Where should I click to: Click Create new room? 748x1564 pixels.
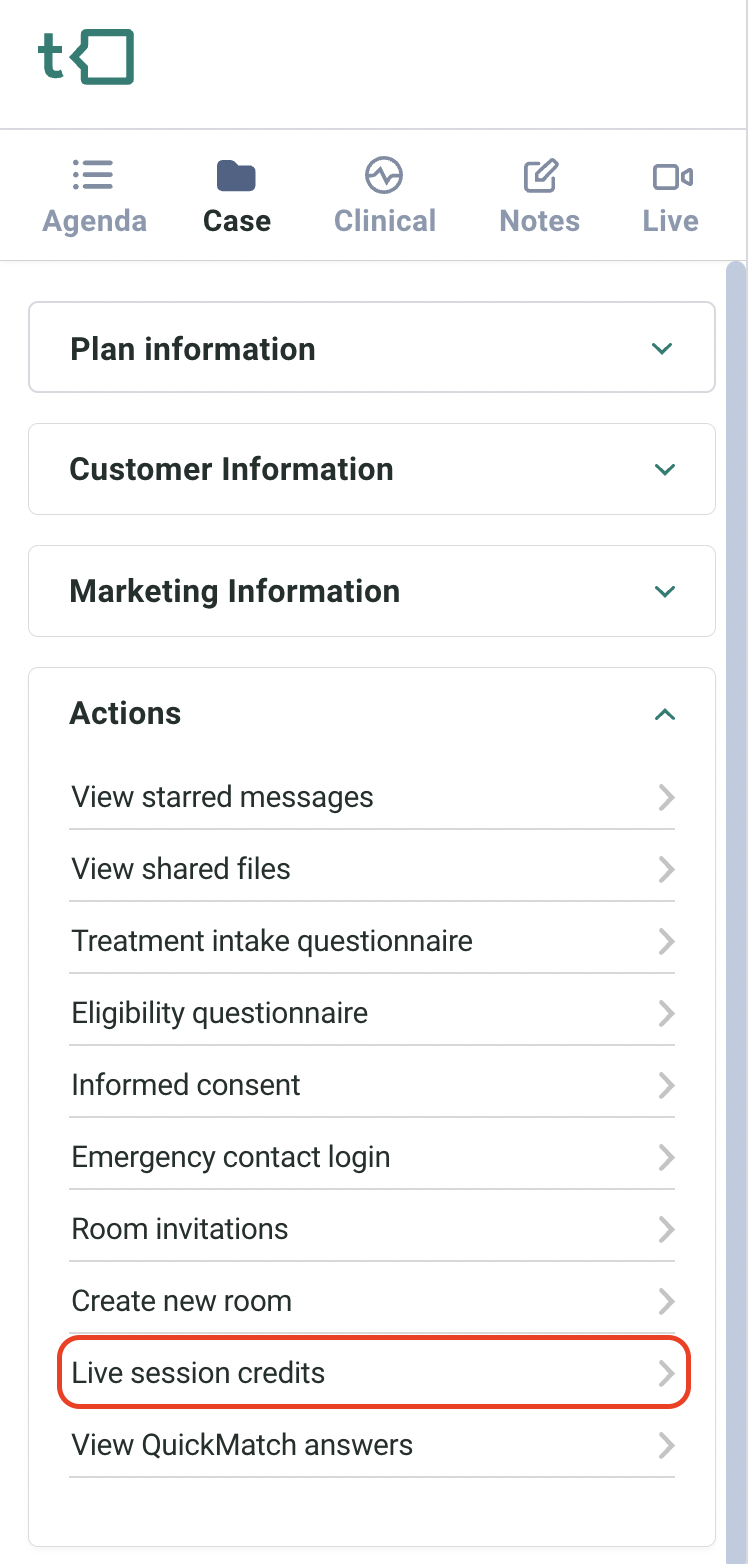point(372,1301)
